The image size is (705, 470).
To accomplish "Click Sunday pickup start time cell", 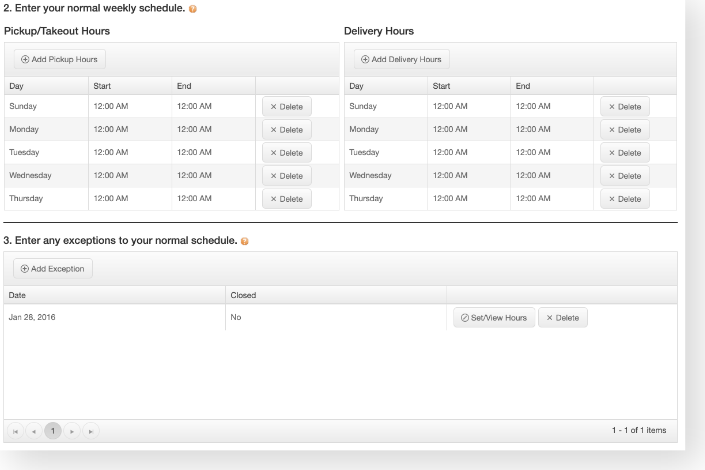I will [x=110, y=106].
